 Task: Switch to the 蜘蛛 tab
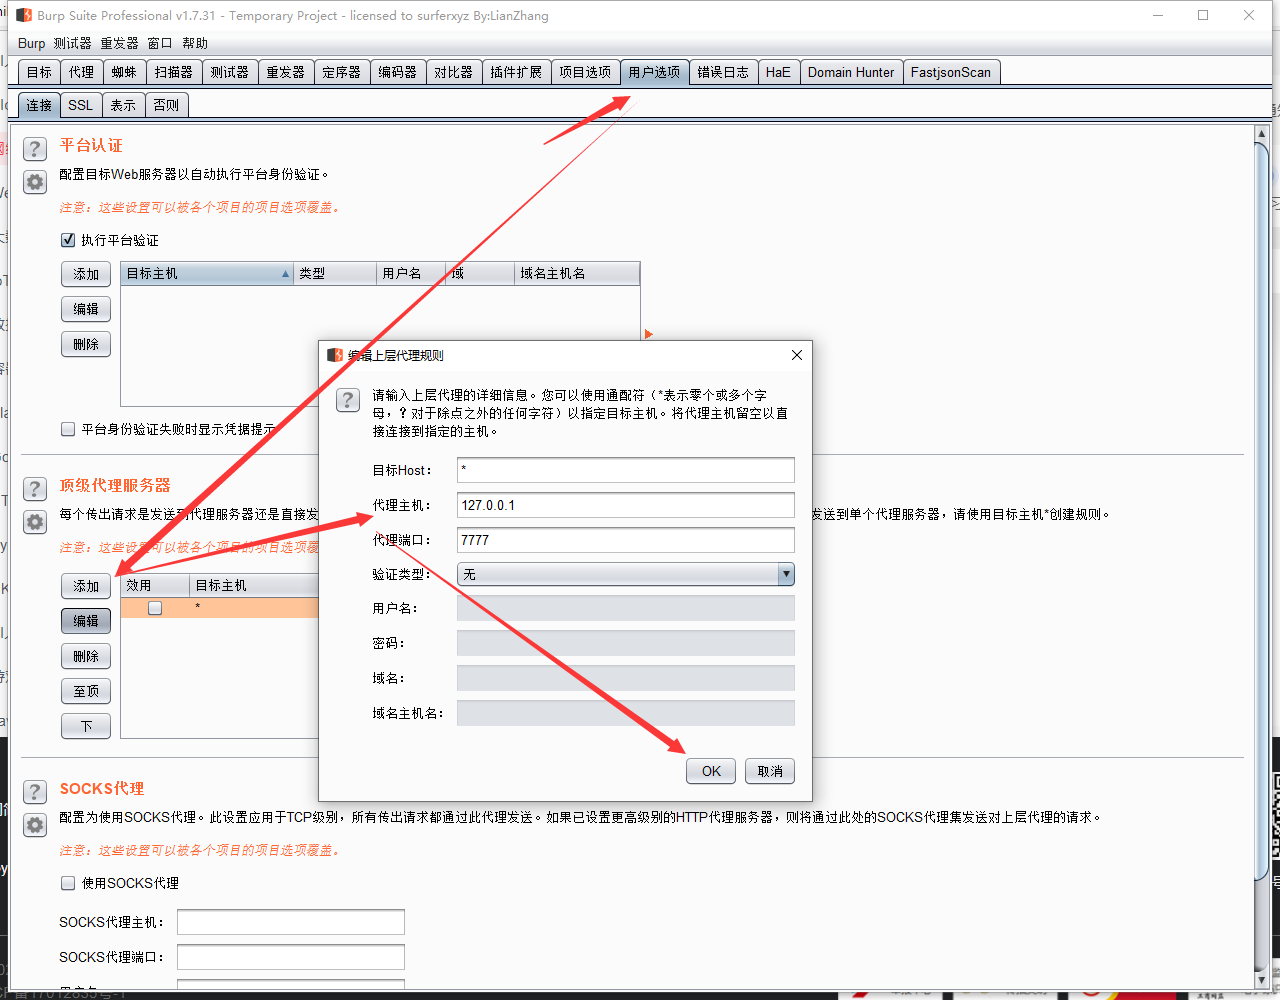124,72
